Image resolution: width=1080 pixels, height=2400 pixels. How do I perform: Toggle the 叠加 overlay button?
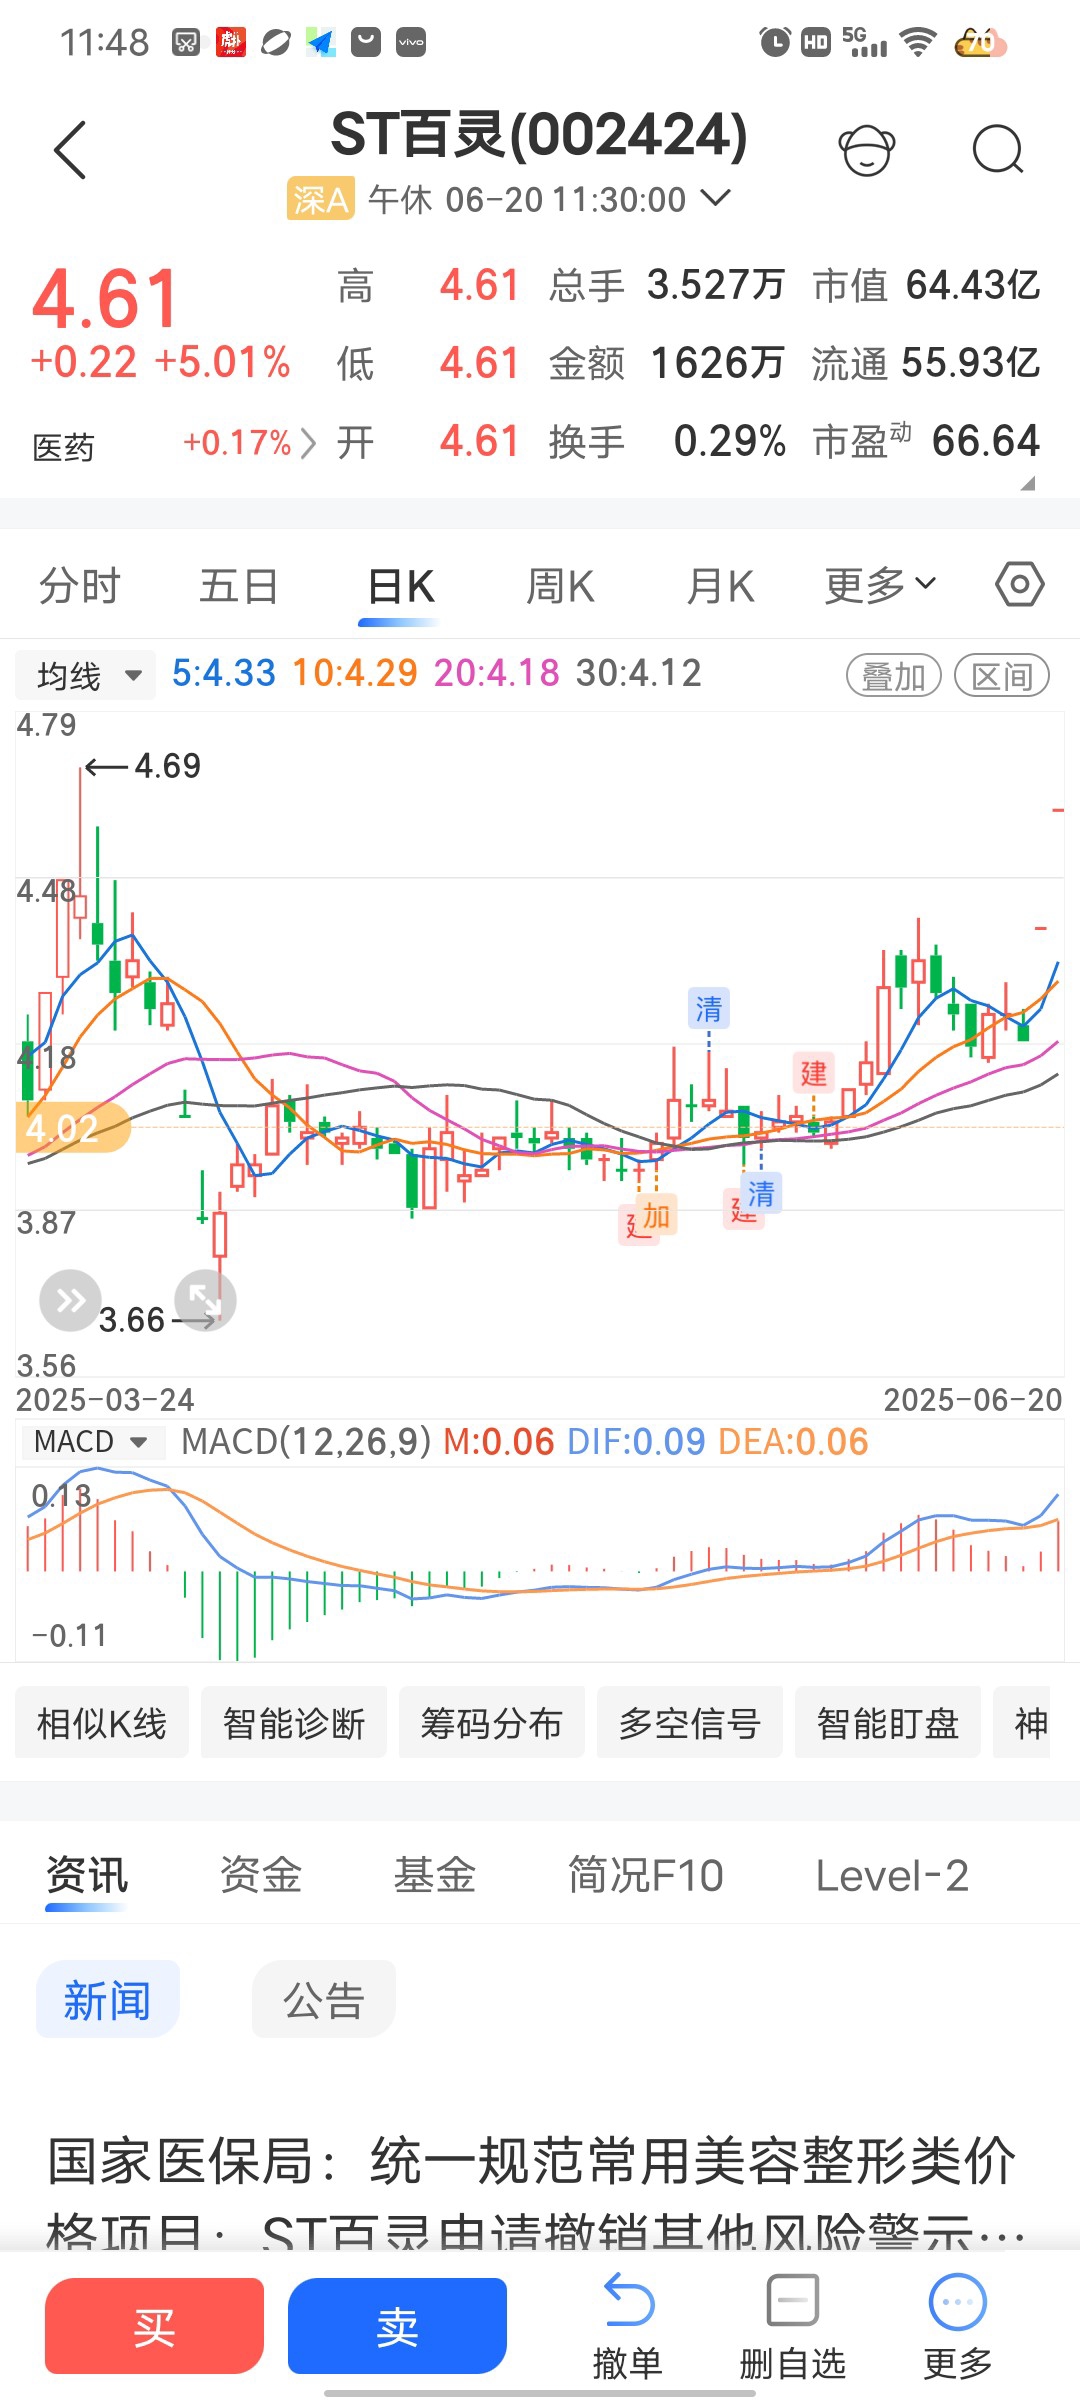point(894,676)
